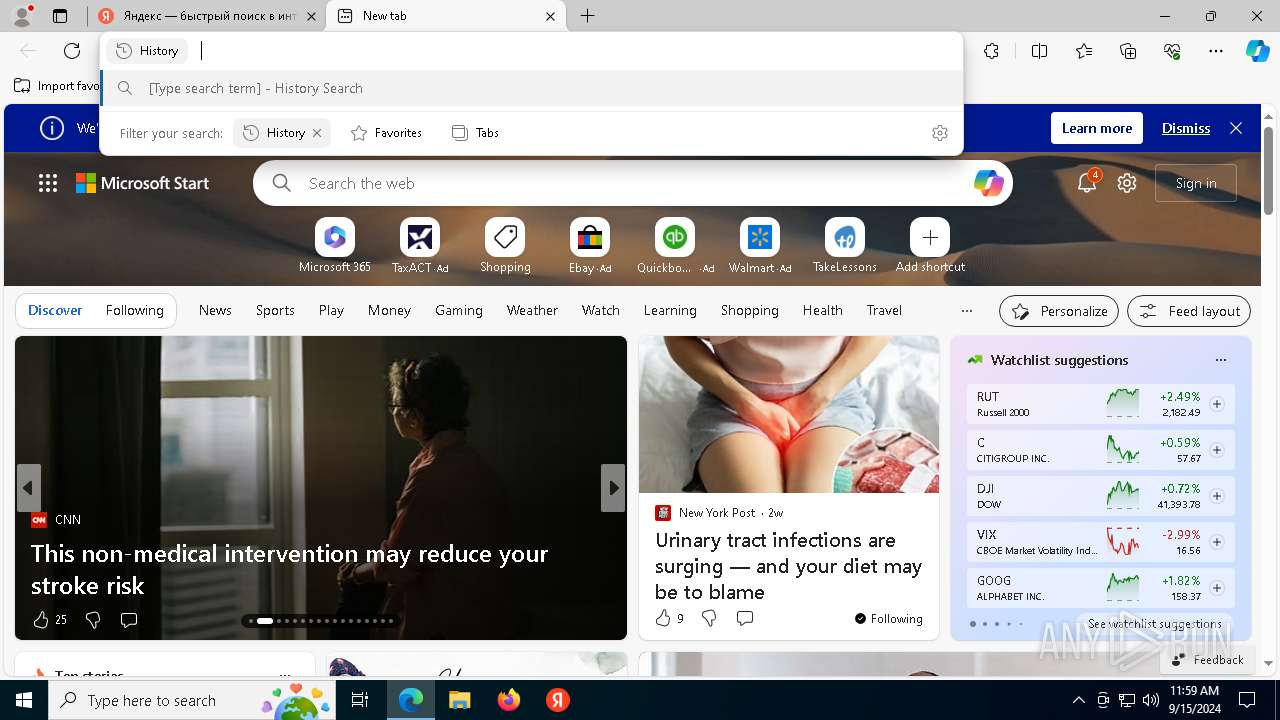Open Copilot sidebar icon
Viewport: 1280px width, 720px height.
tap(1257, 51)
